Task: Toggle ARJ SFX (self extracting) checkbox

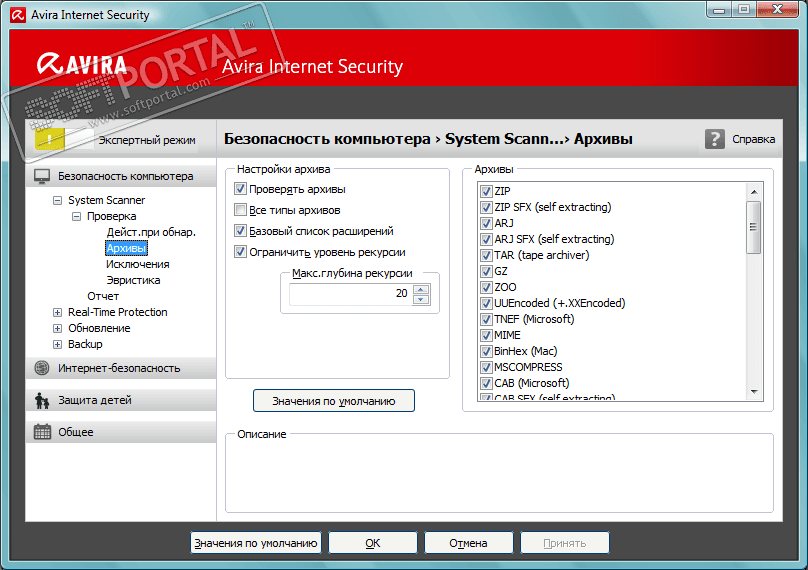Action: [x=486, y=240]
